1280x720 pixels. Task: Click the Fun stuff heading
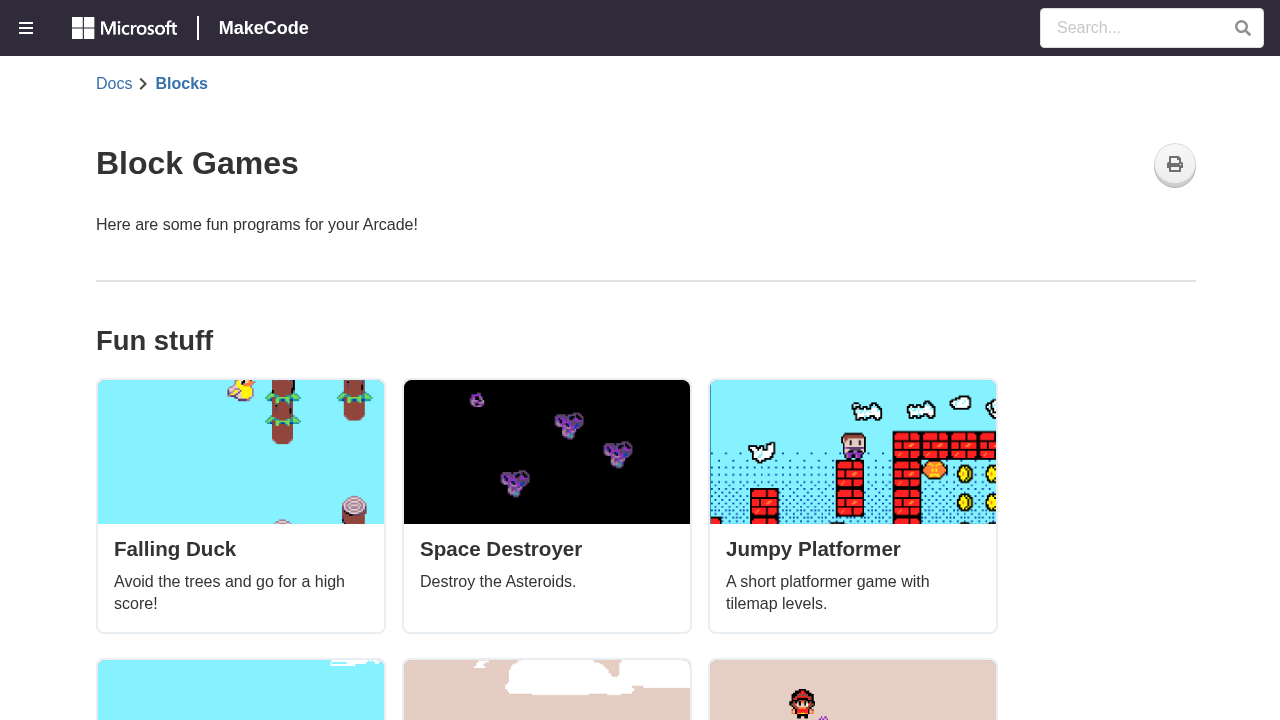pos(154,341)
